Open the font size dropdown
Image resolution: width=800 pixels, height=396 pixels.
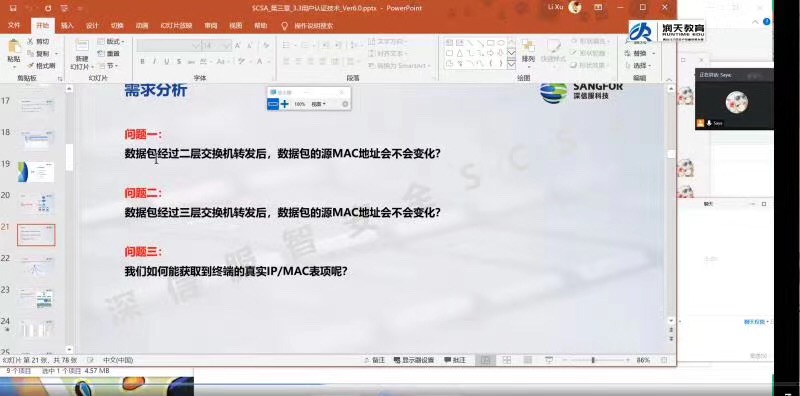coord(228,46)
